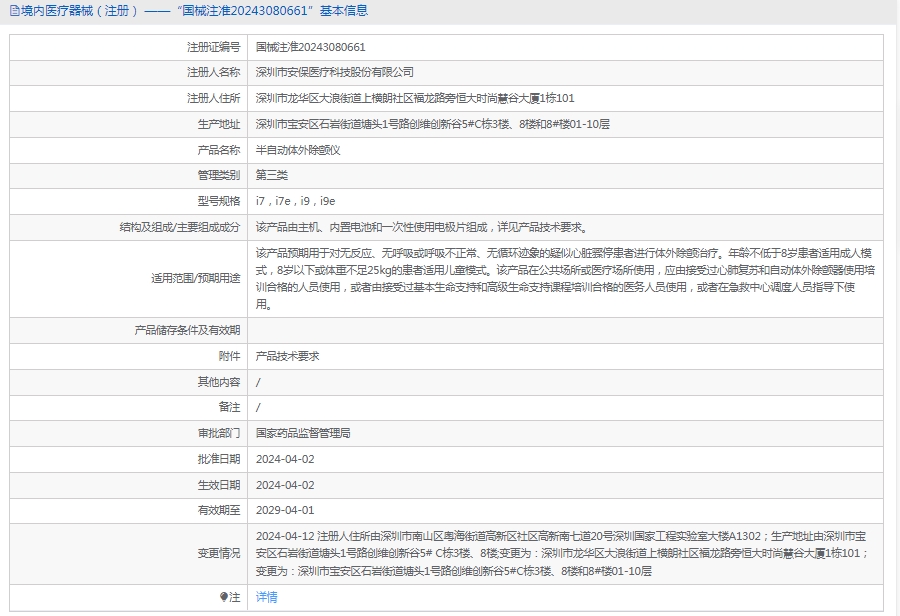The image size is (900, 616).
Task: Click the 结构及组成 description text
Action: [421, 228]
